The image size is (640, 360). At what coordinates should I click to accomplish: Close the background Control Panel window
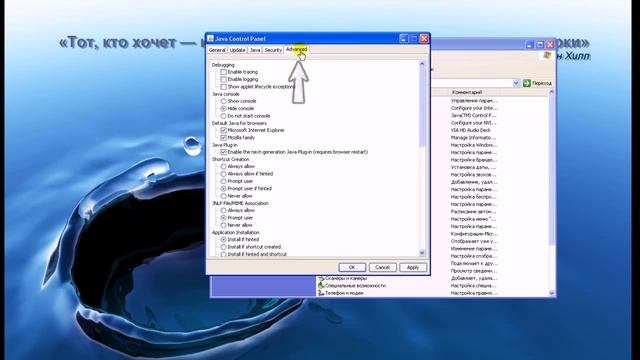click(550, 44)
